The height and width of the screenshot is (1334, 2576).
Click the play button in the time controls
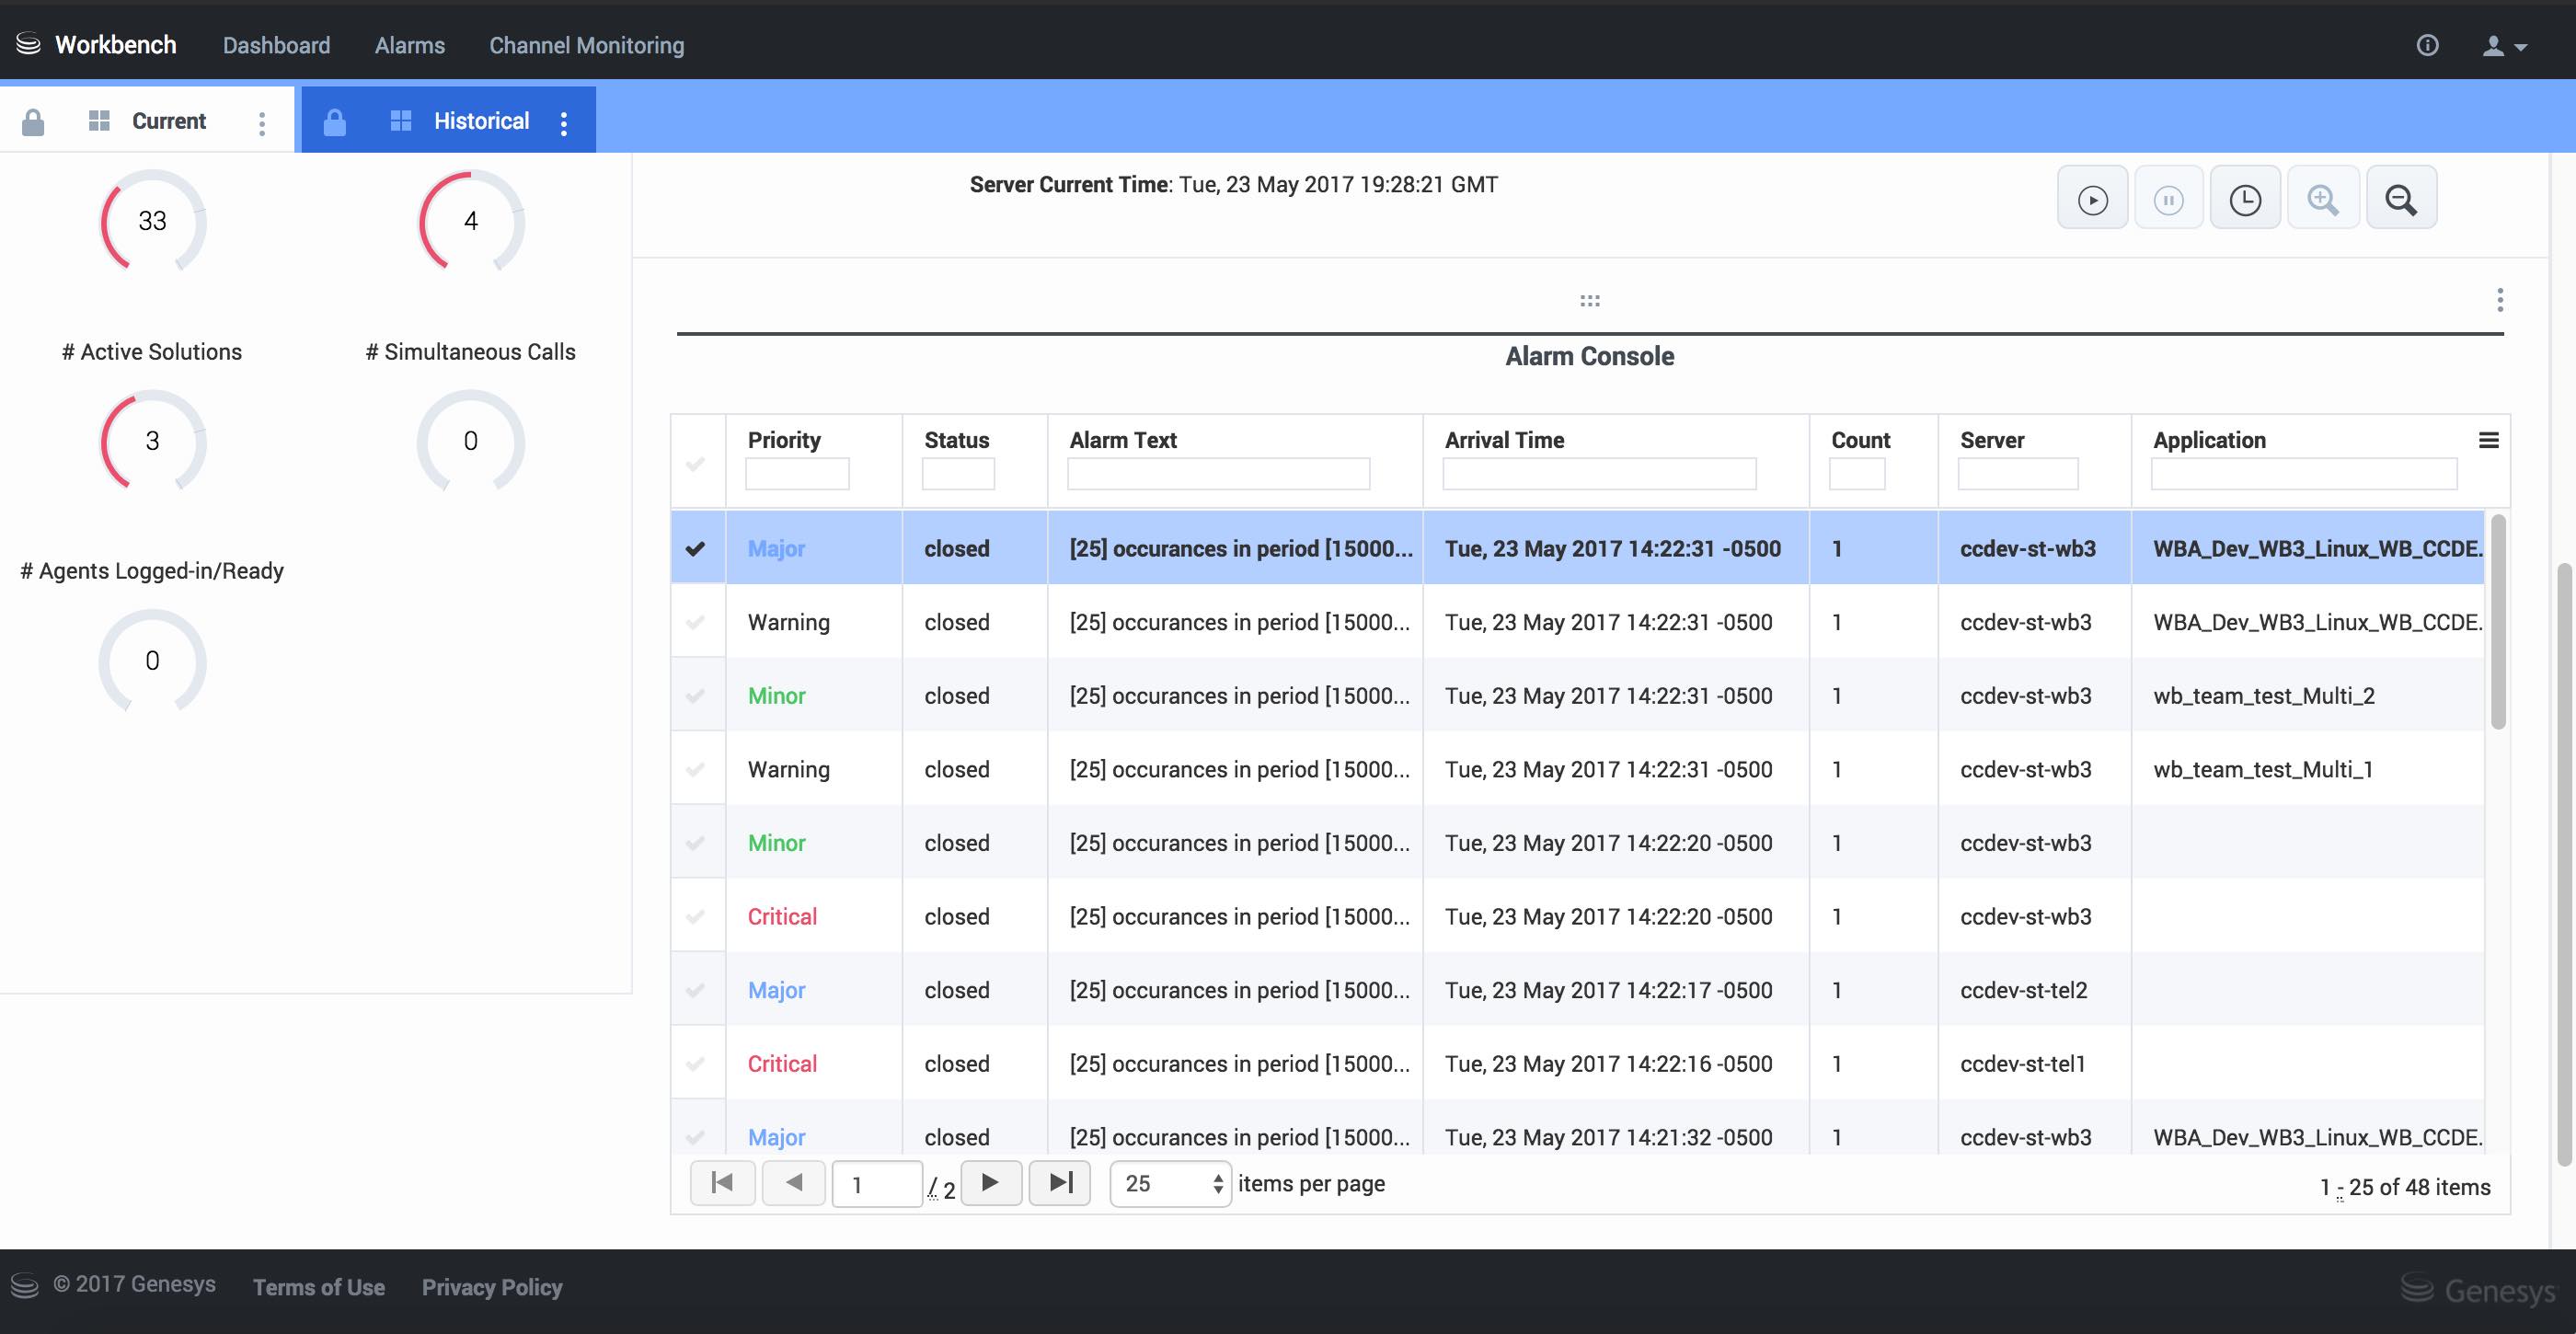pos(2092,200)
